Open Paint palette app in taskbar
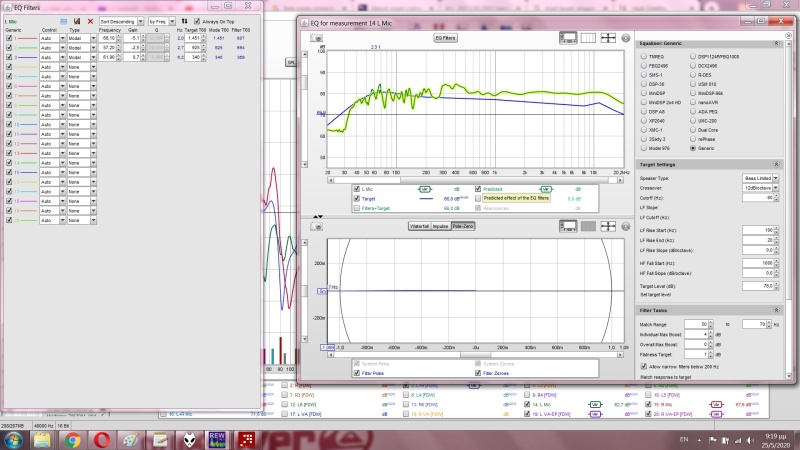This screenshot has width=800, height=450. pos(131,440)
